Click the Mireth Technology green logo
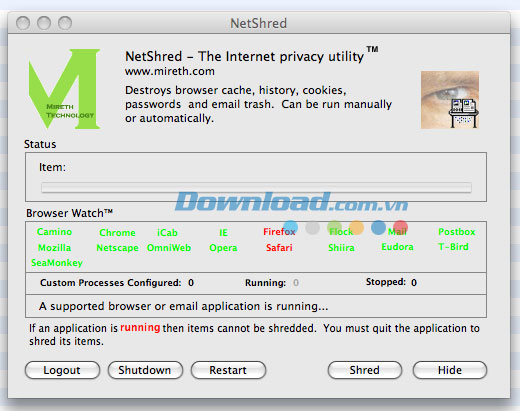The height and width of the screenshot is (411, 520). [x=64, y=89]
